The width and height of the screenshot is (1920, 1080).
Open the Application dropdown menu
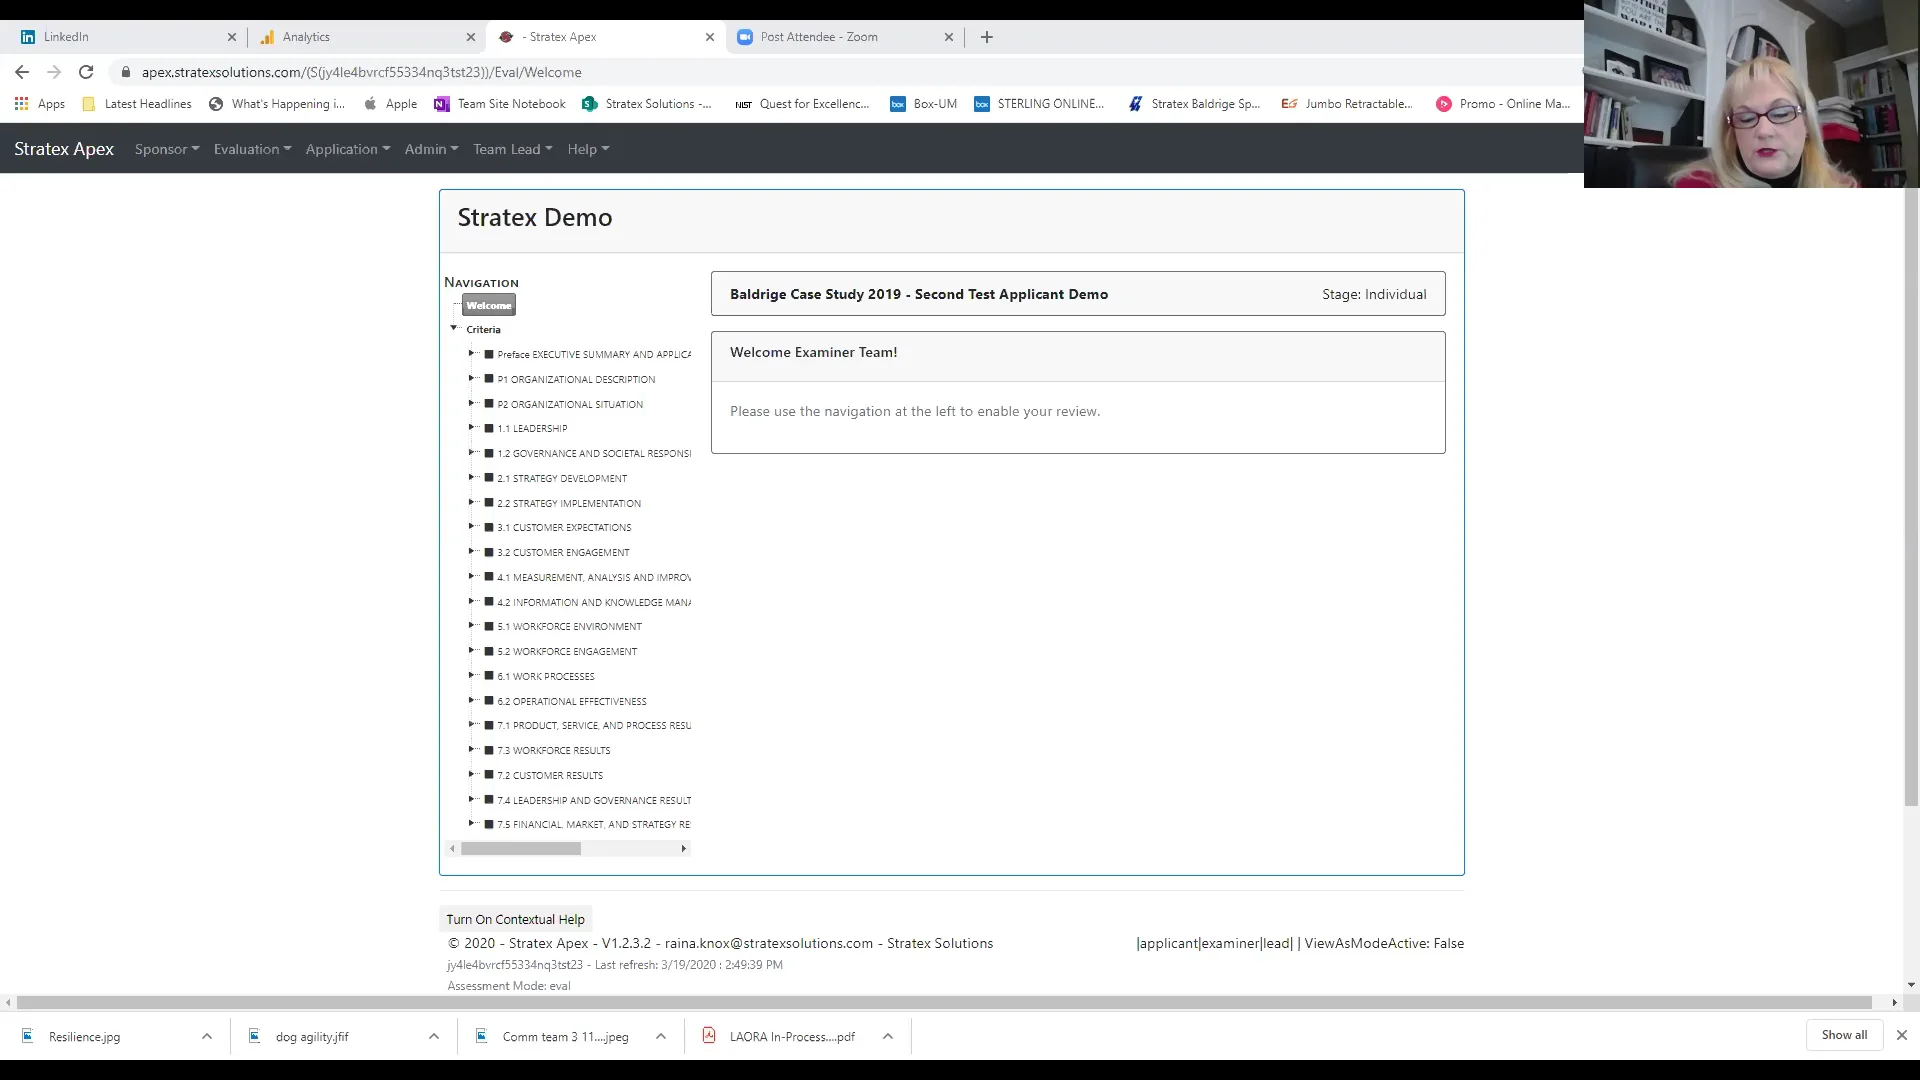click(x=348, y=149)
